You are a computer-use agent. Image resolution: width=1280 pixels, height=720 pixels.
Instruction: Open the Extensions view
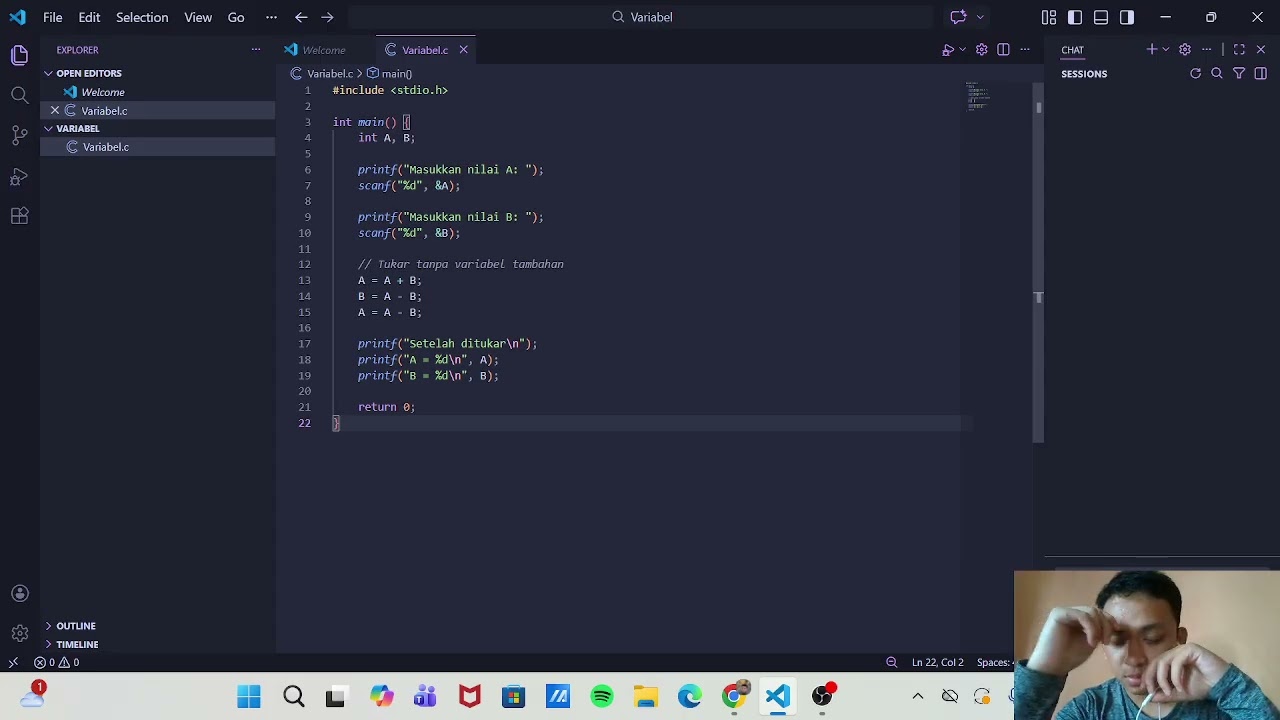[x=20, y=216]
